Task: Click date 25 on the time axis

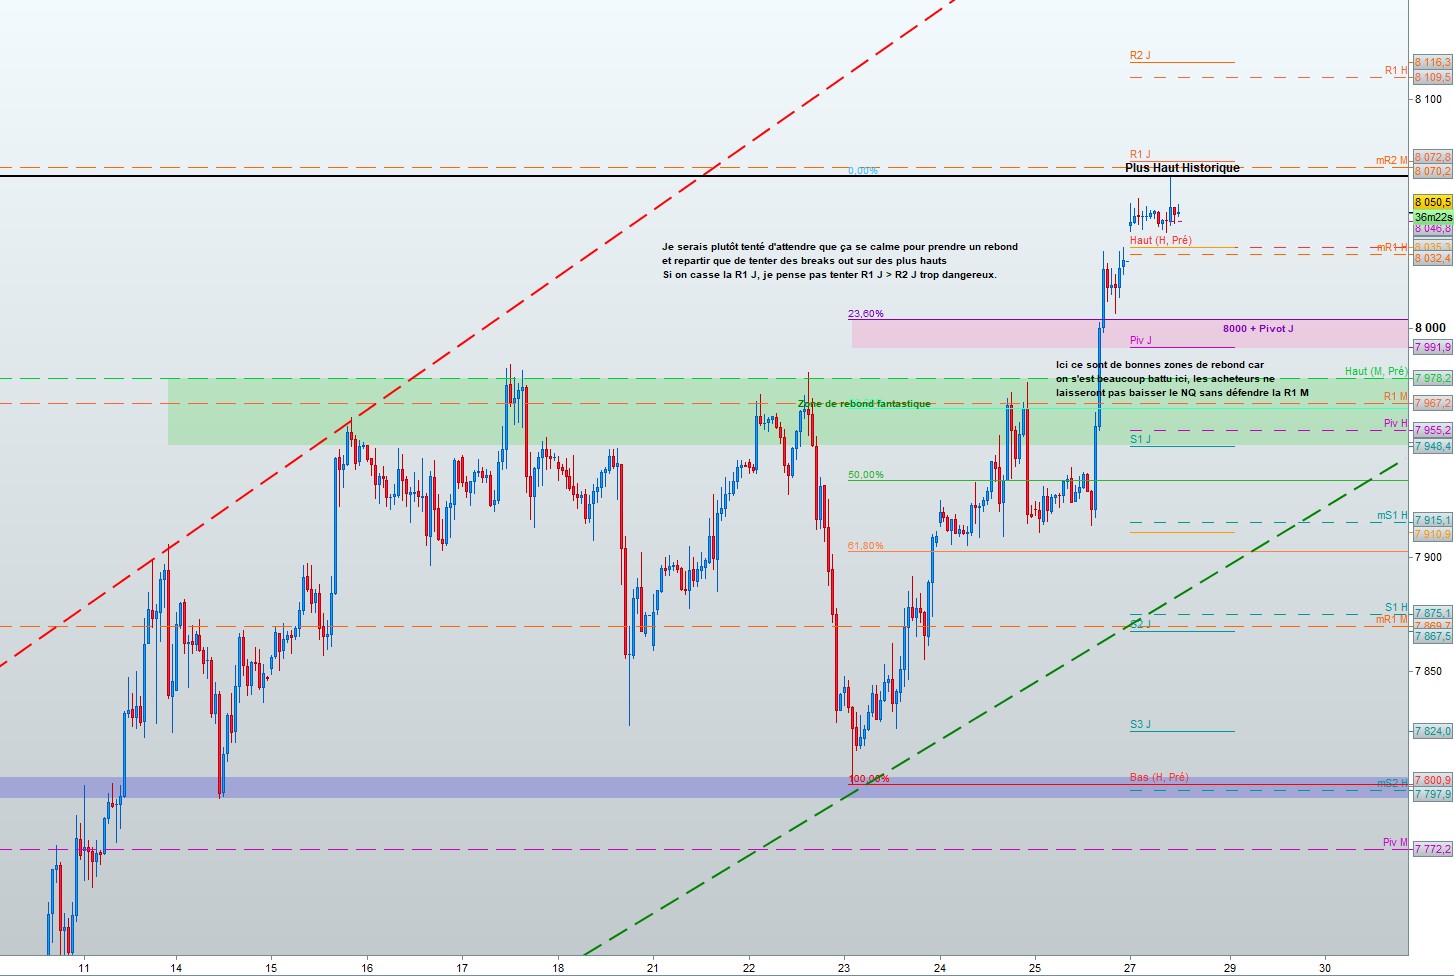Action: (x=1034, y=967)
